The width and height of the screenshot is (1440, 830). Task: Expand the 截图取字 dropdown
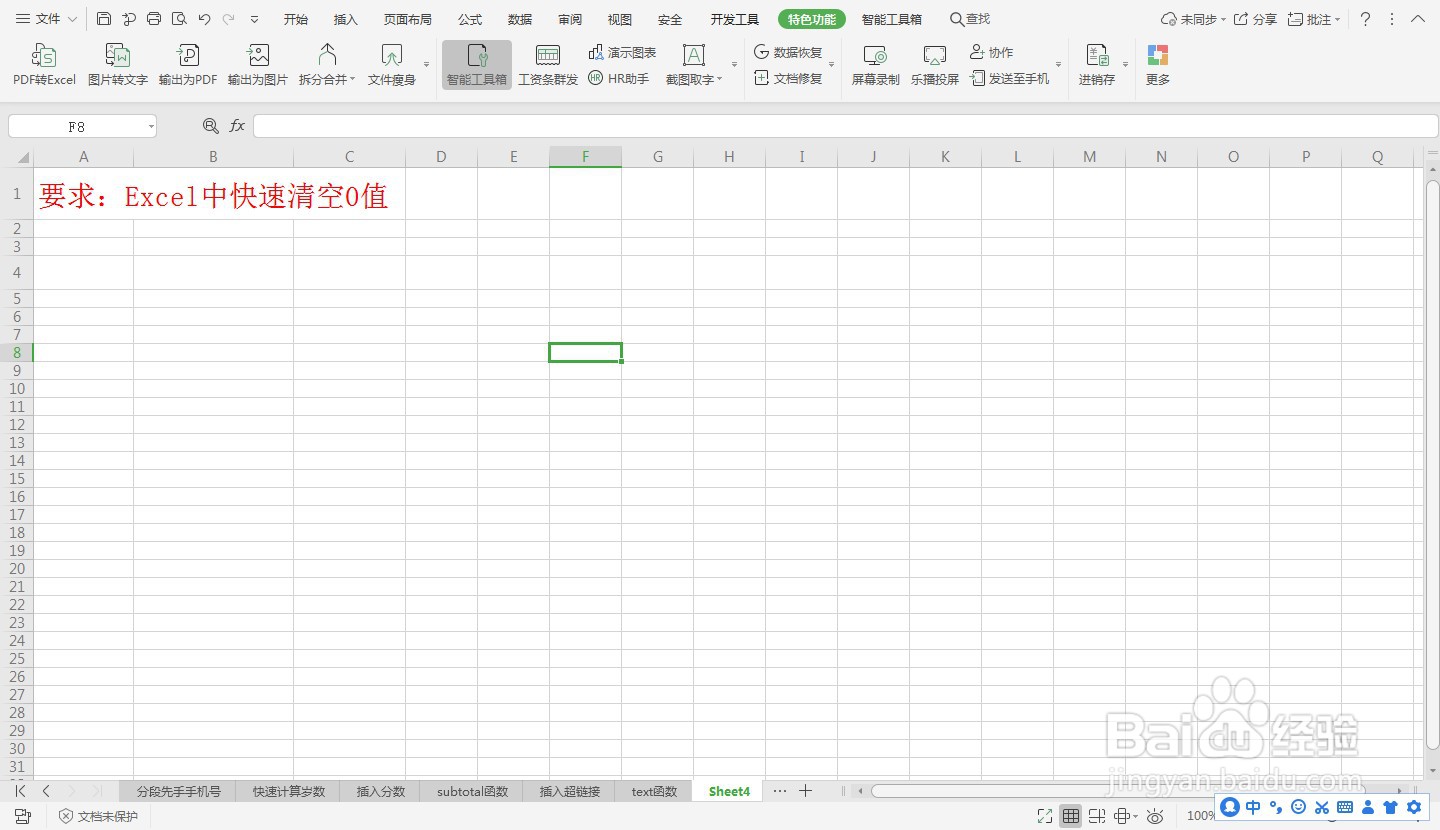pyautogui.click(x=720, y=79)
